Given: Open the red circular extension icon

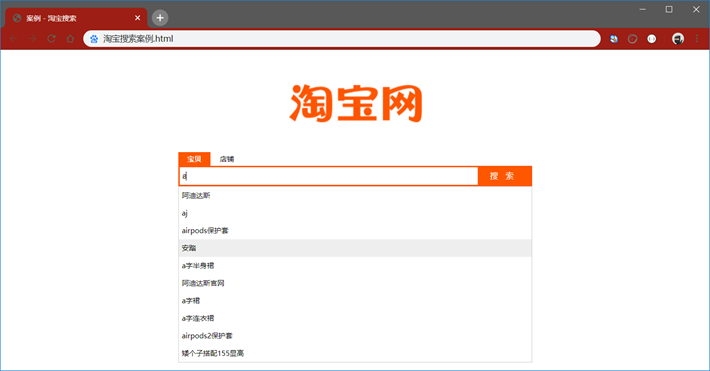Looking at the screenshot, I should click(633, 39).
